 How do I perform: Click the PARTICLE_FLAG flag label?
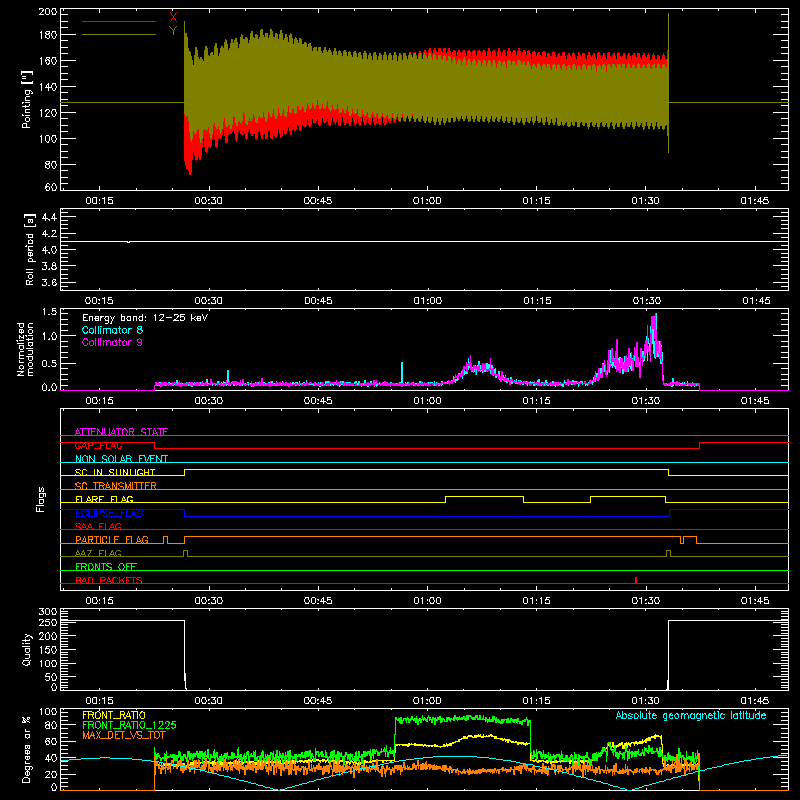pyautogui.click(x=112, y=539)
